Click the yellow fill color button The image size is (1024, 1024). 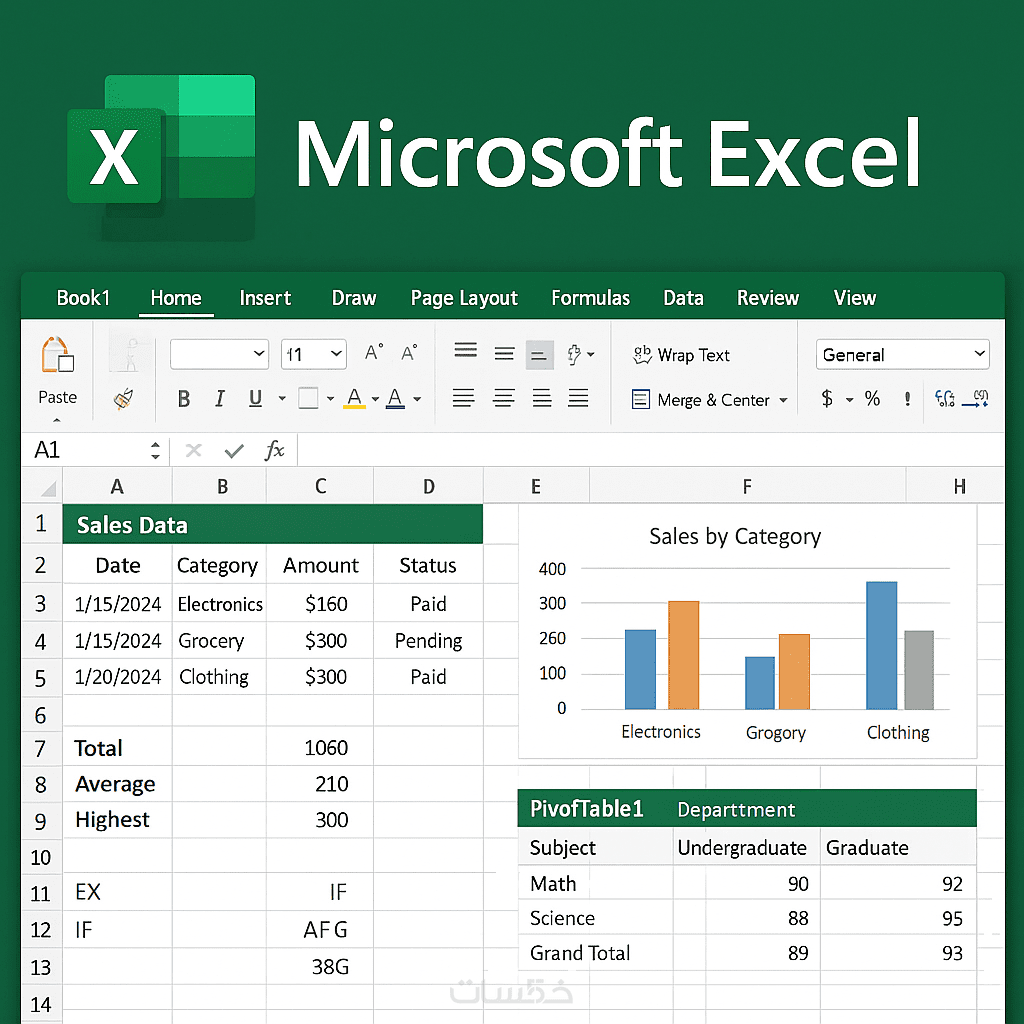coord(355,398)
